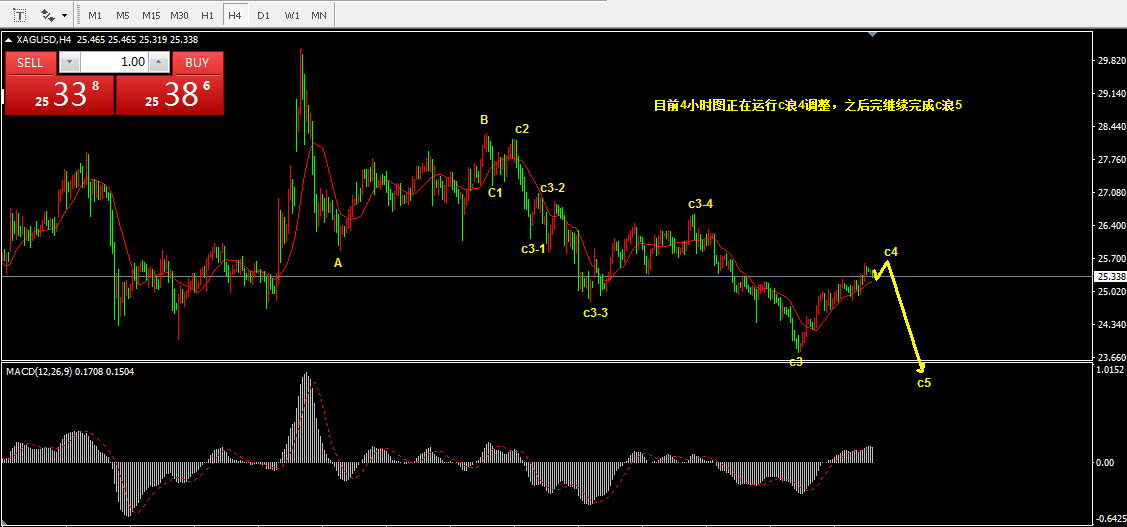1127x527 pixels.
Task: Switch chart to W1 timeframe
Action: pos(291,14)
